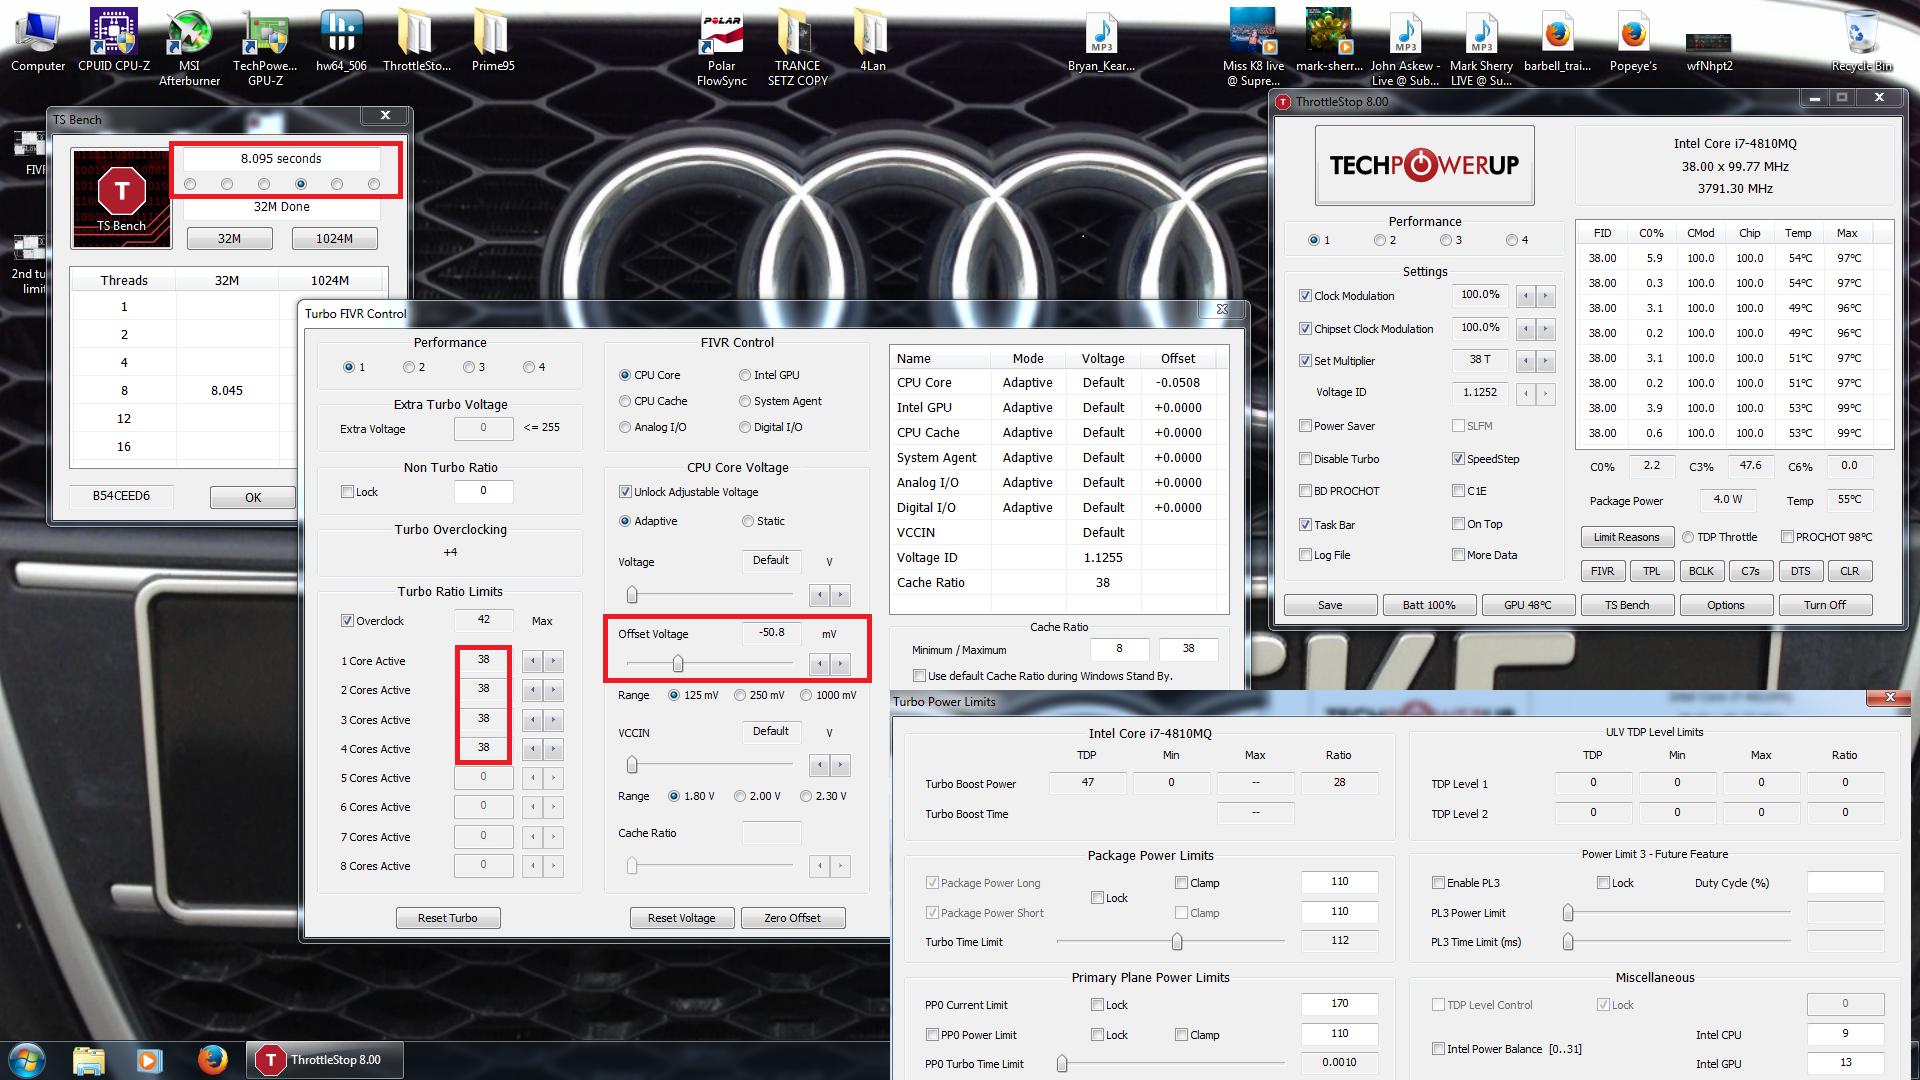Click the Save button in ThrottleStop
The image size is (1920, 1080).
tap(1330, 605)
